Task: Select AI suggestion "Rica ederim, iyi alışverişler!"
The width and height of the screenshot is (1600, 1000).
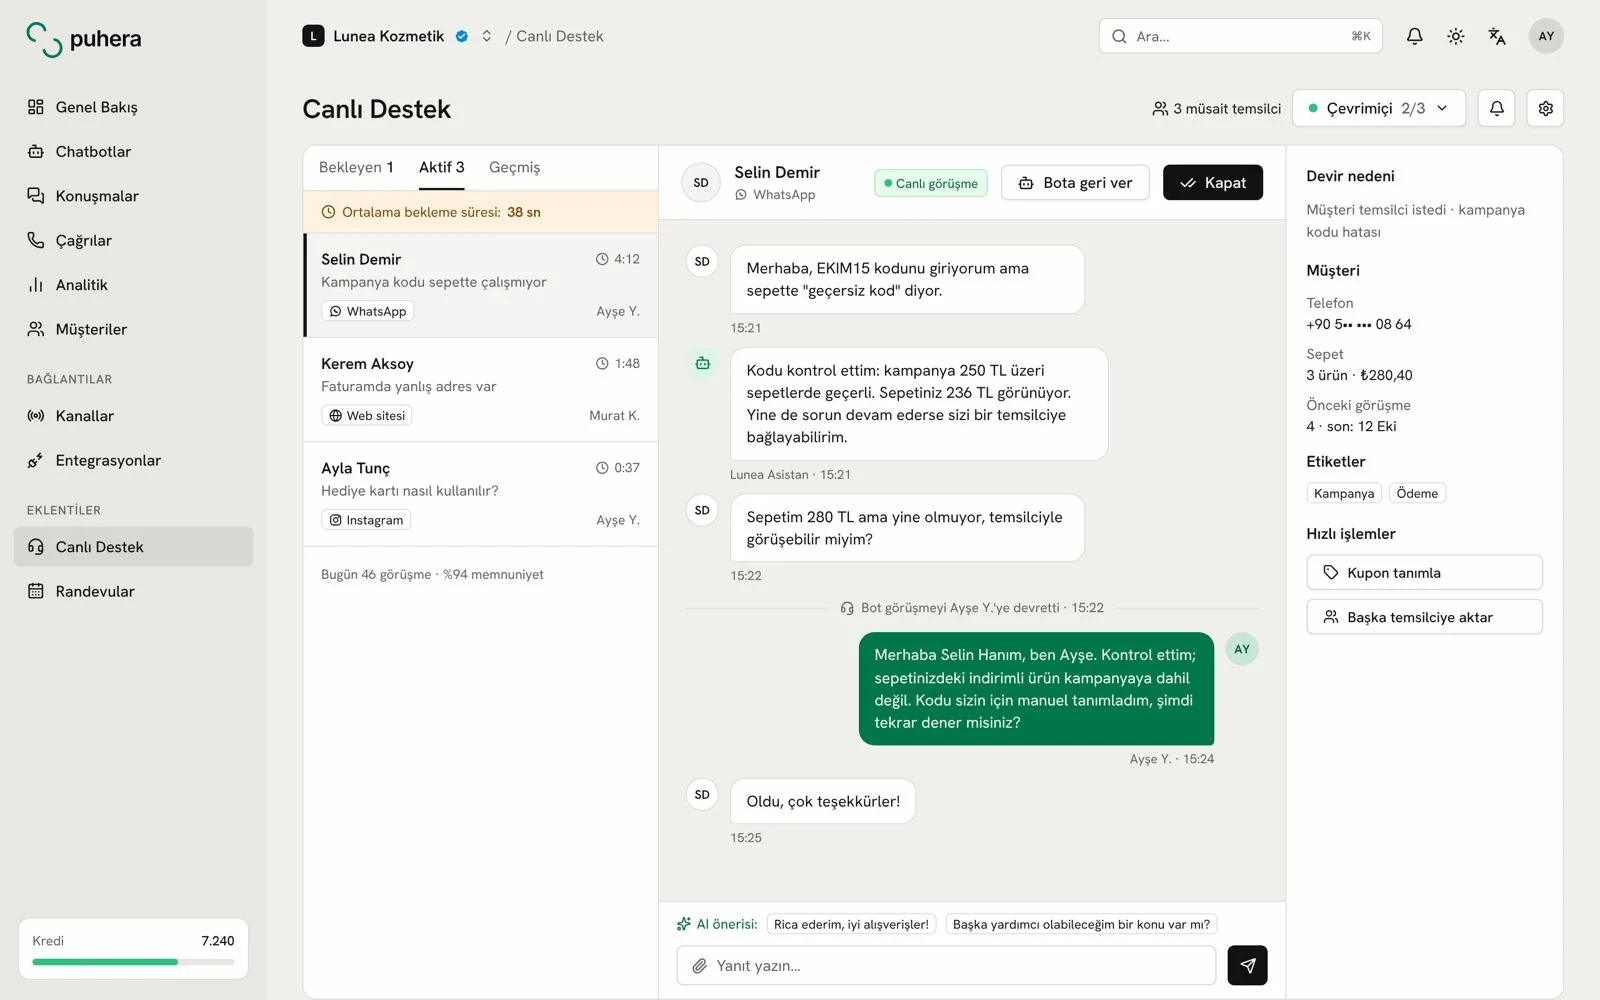Action: [851, 924]
